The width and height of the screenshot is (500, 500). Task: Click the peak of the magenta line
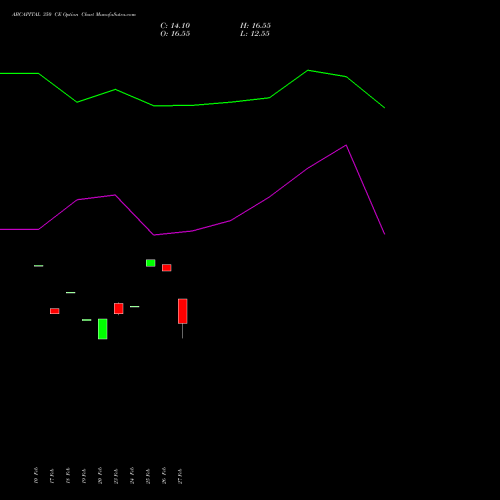(x=346, y=145)
